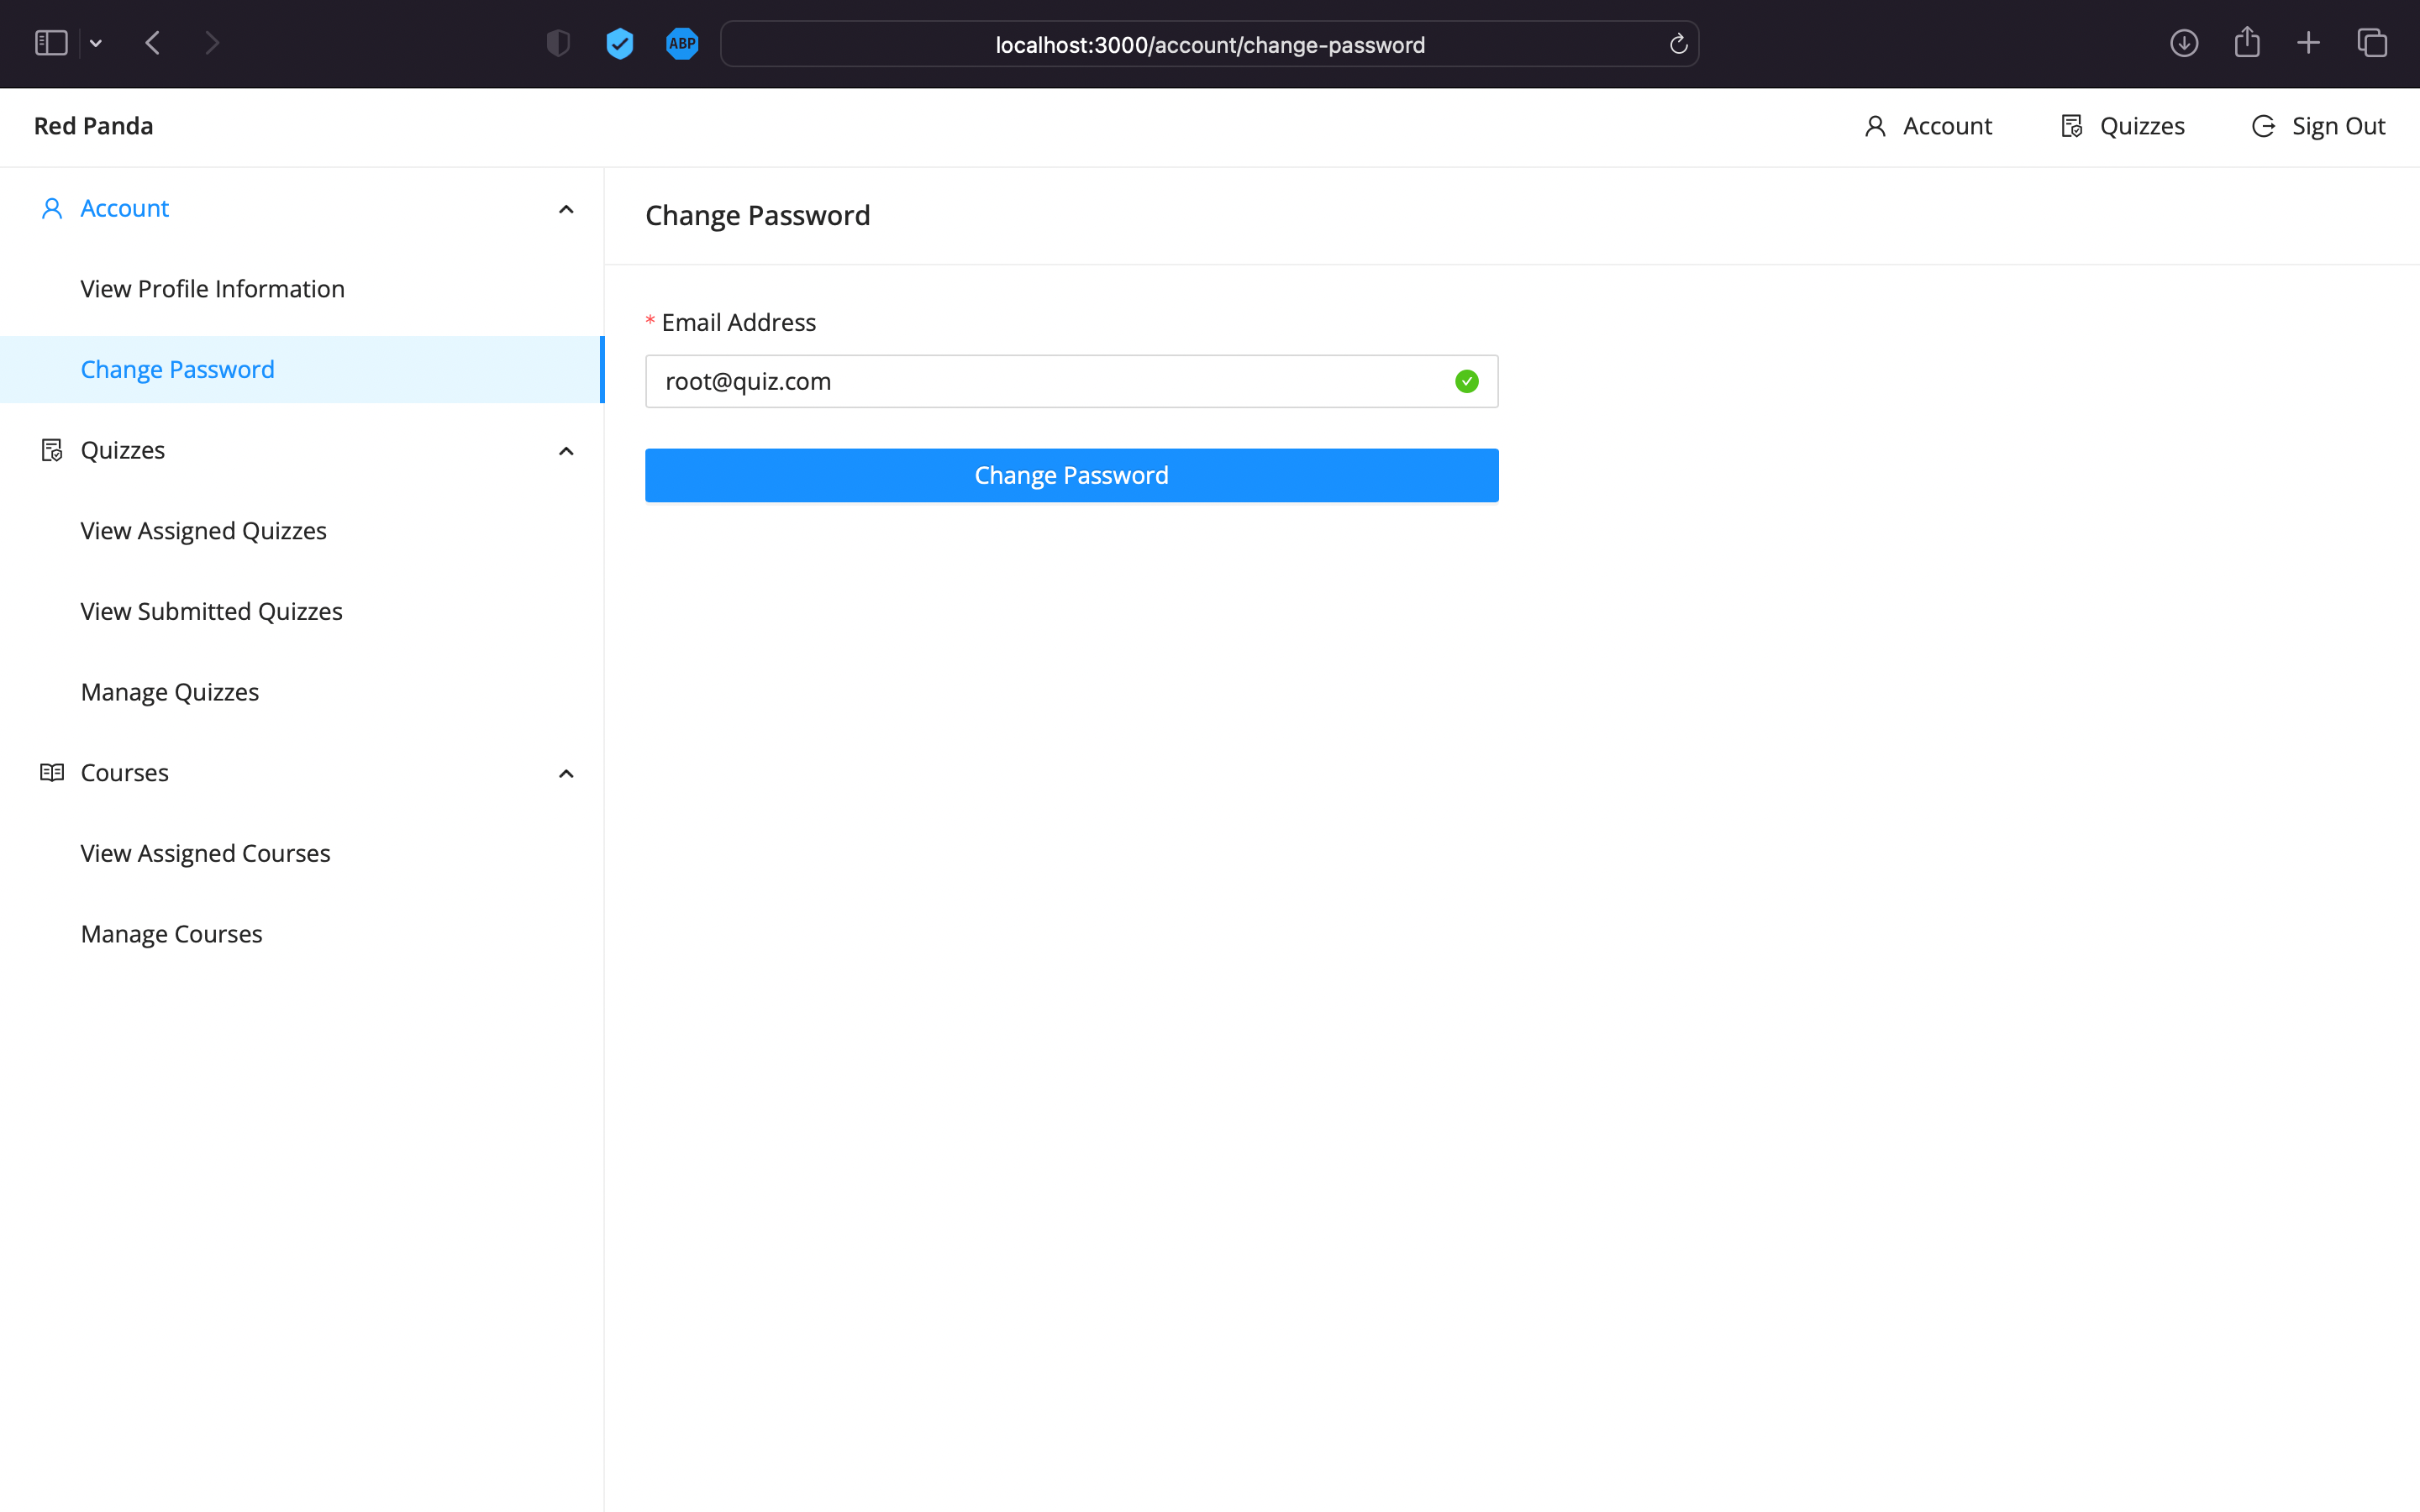Screen dimensions: 2420x1512
Task: Click the page reload control in the address bar
Action: [1677, 43]
